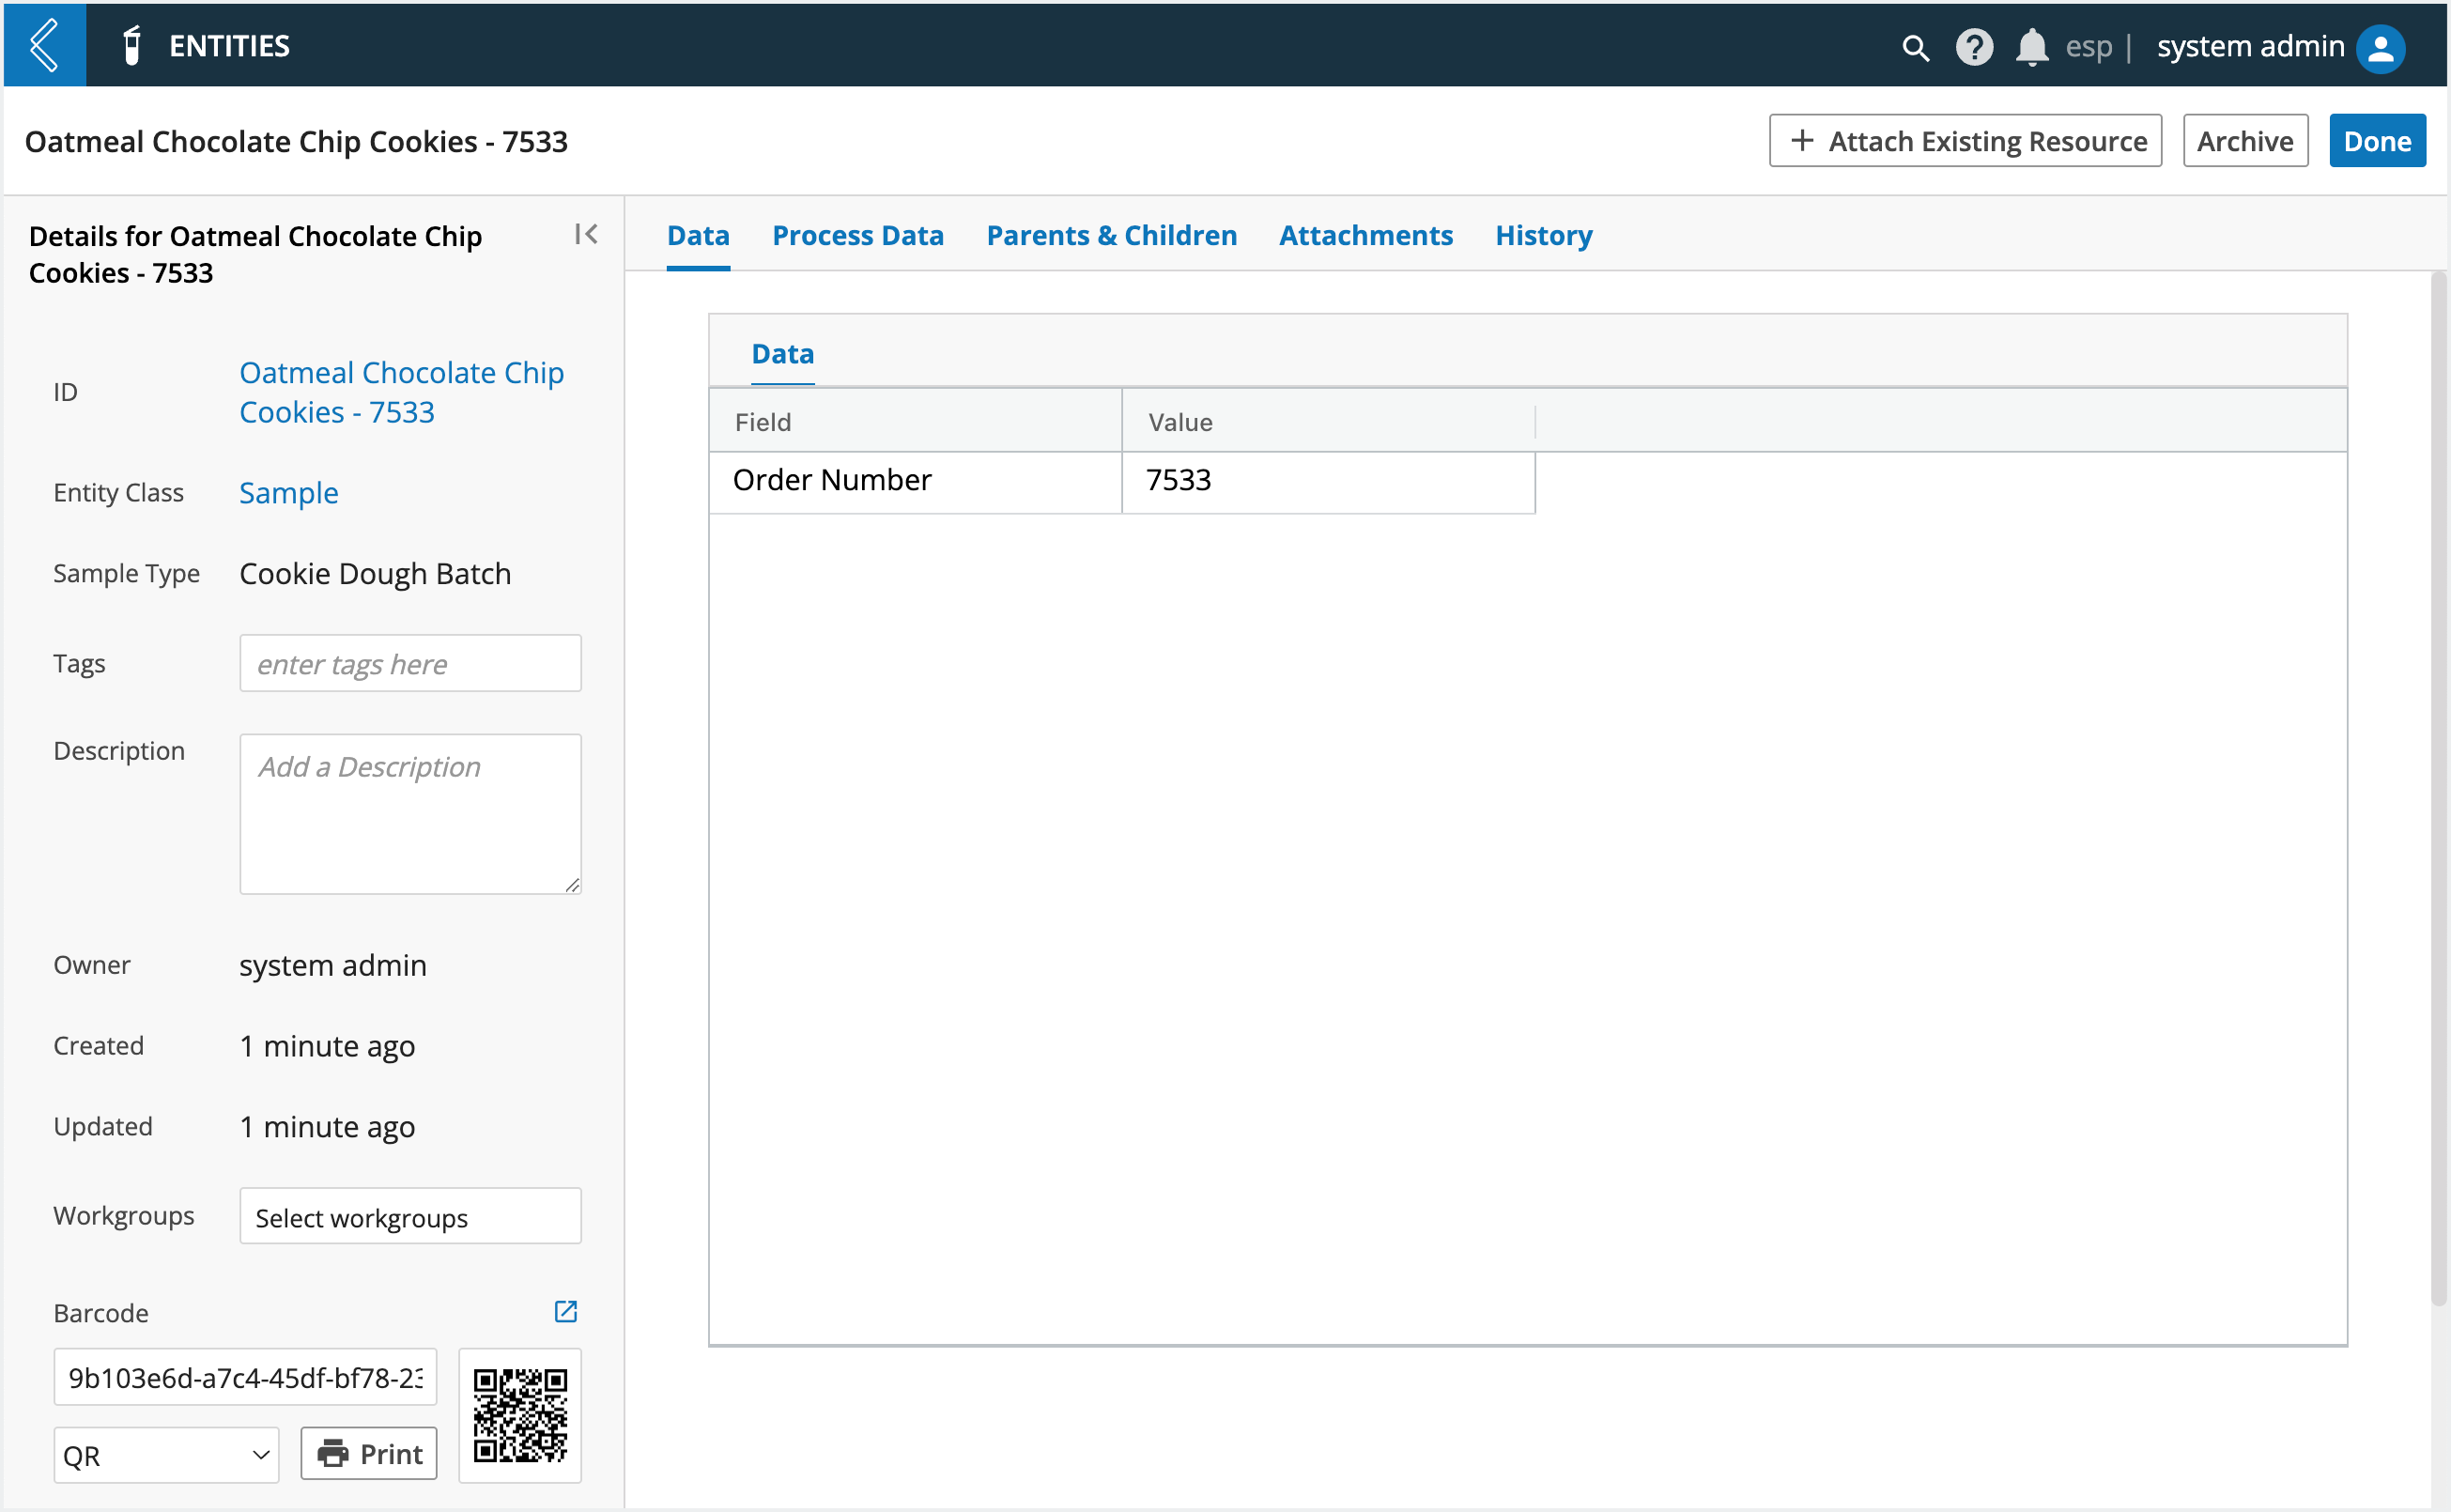Click into the Description text area

[x=410, y=814]
